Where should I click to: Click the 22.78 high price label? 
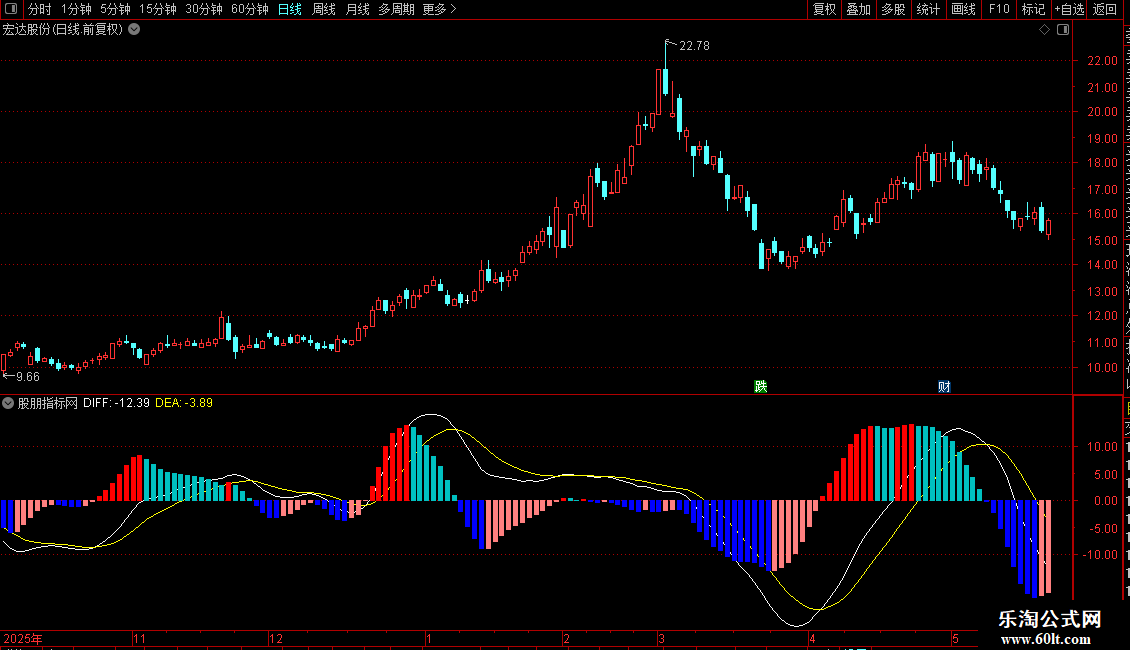pos(694,46)
